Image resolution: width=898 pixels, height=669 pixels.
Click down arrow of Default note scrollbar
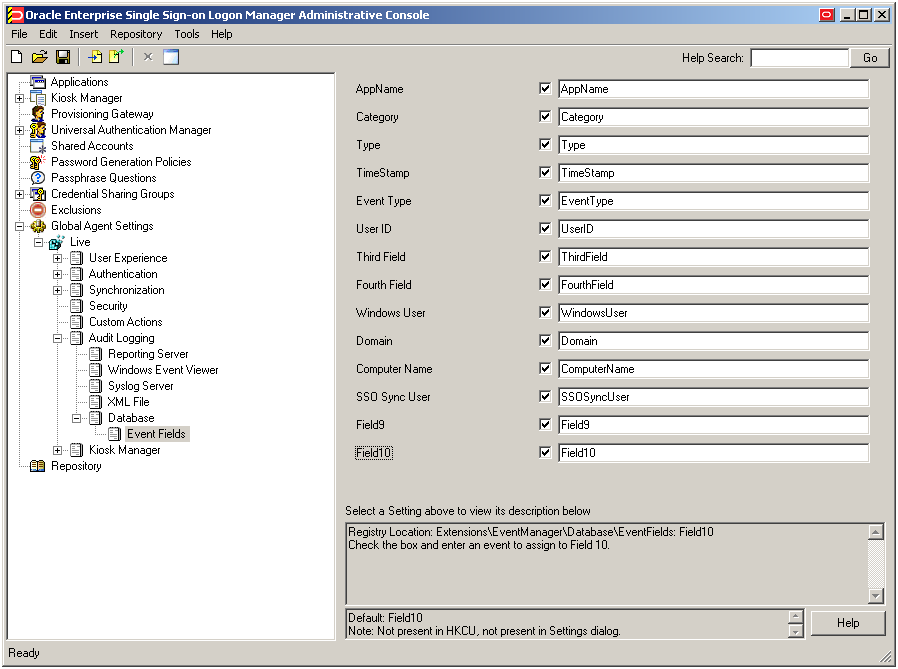(795, 631)
